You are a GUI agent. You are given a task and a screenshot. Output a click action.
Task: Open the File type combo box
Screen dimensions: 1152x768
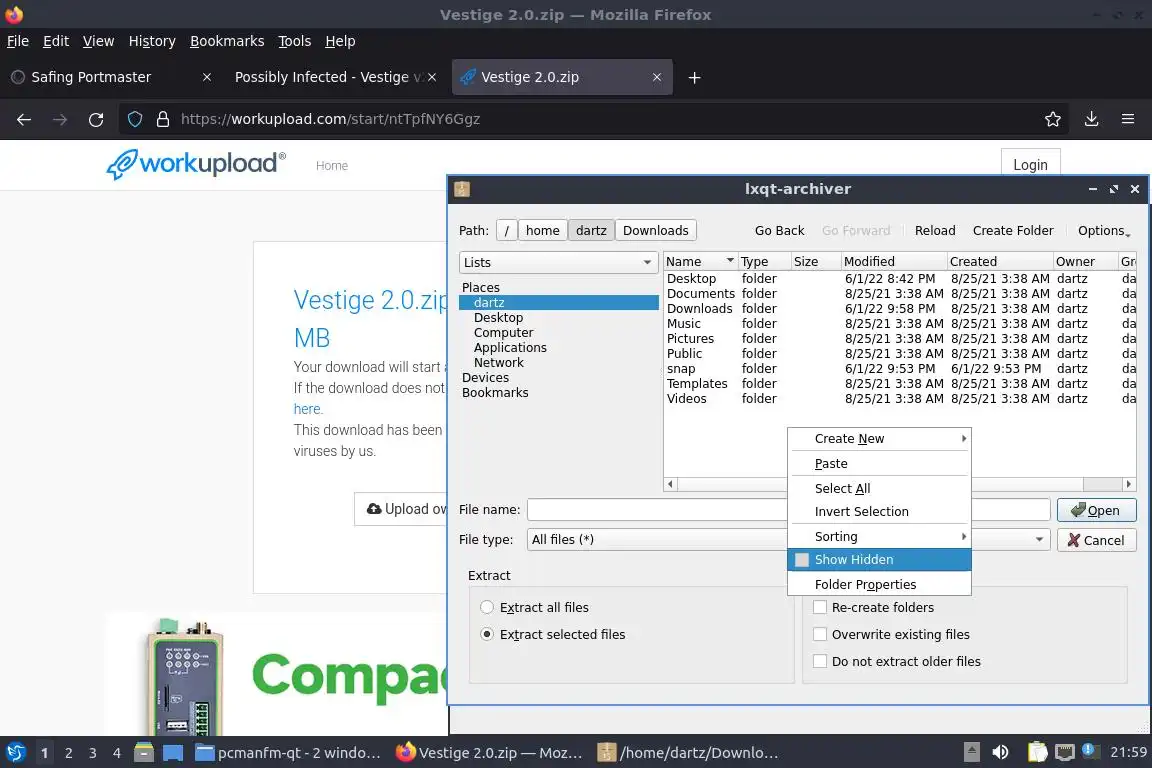(789, 539)
